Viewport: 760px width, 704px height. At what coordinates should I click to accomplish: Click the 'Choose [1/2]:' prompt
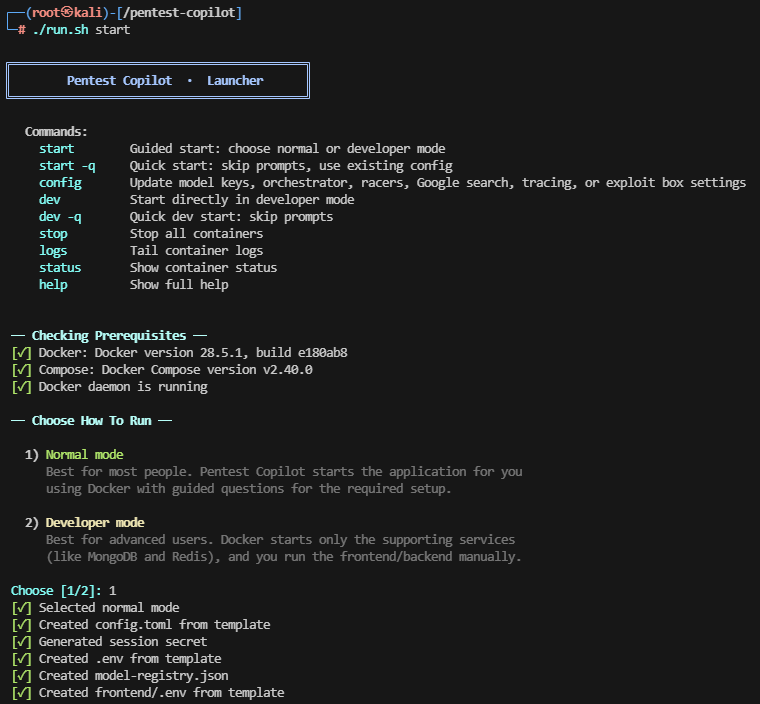pyautogui.click(x=56, y=591)
